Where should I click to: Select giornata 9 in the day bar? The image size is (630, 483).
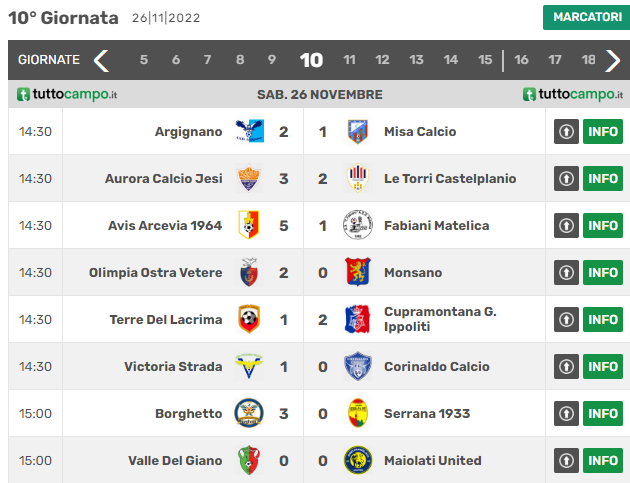pos(272,60)
